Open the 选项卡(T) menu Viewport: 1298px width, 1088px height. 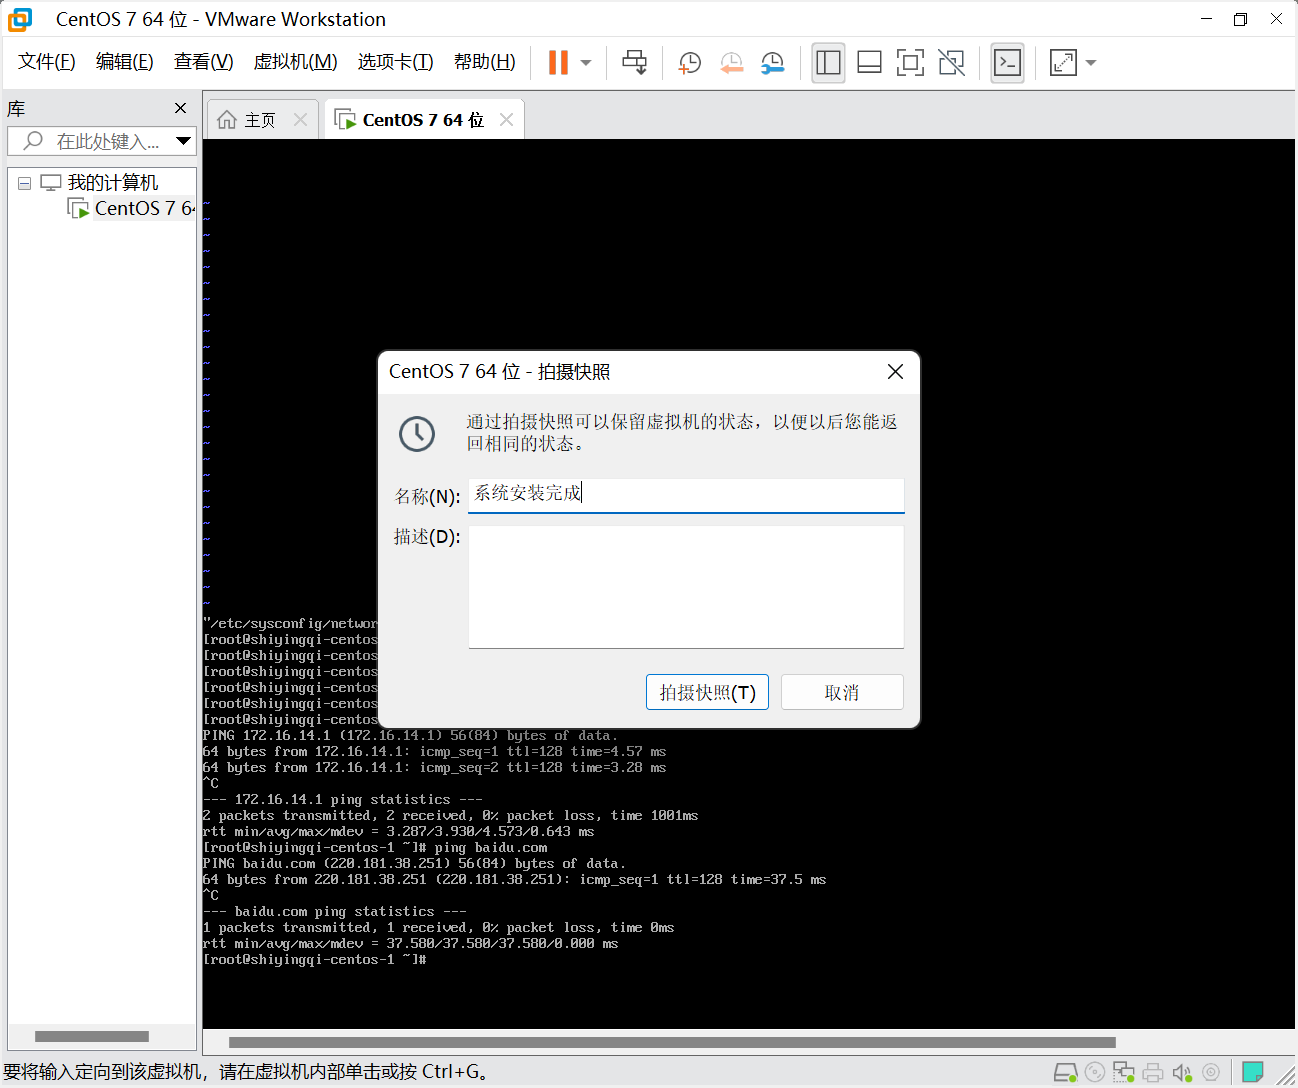point(395,62)
